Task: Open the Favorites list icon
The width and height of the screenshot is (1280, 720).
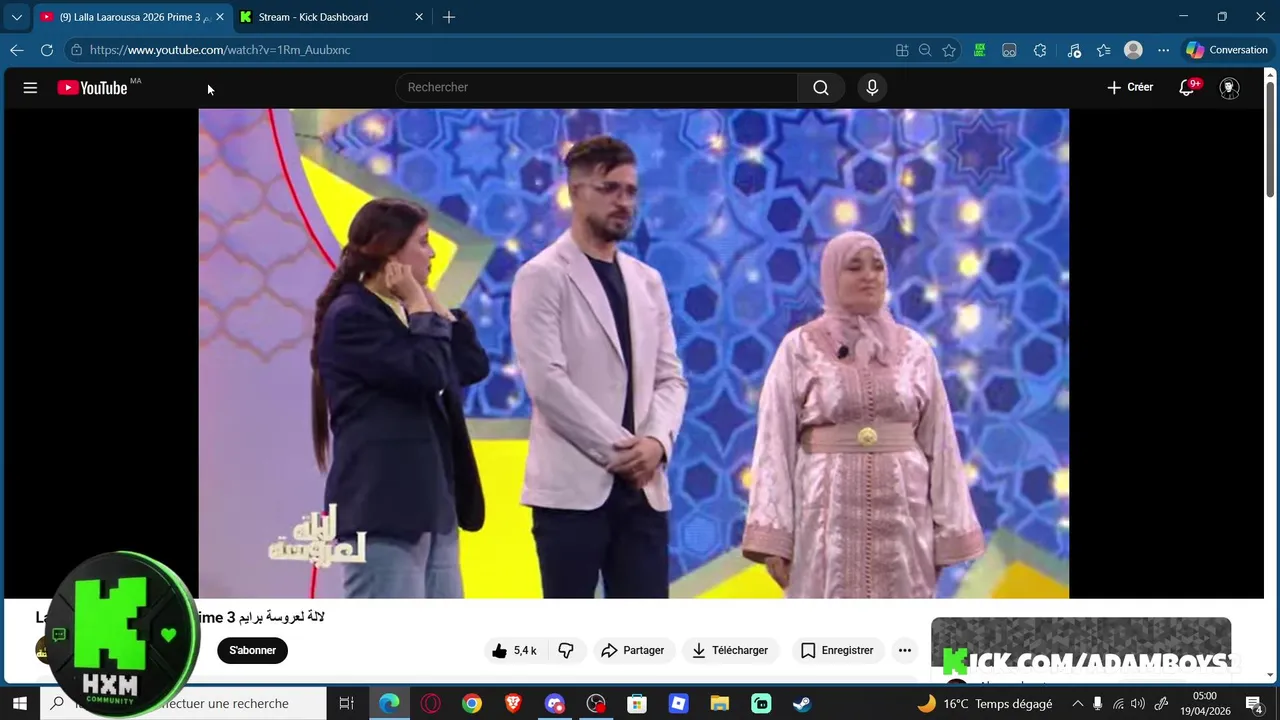Action: pos(1103,50)
